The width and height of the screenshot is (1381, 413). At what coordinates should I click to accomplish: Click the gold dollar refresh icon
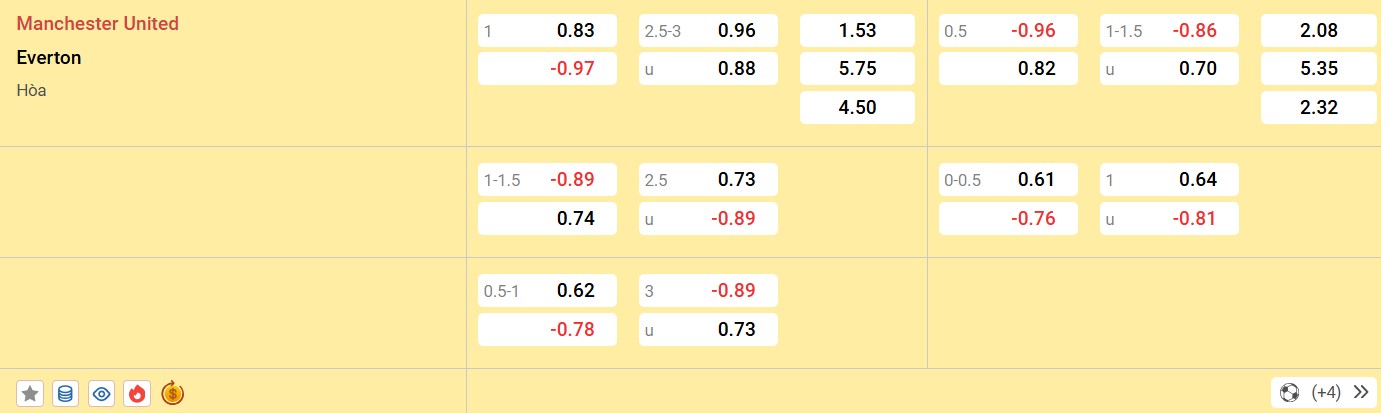pos(172,393)
